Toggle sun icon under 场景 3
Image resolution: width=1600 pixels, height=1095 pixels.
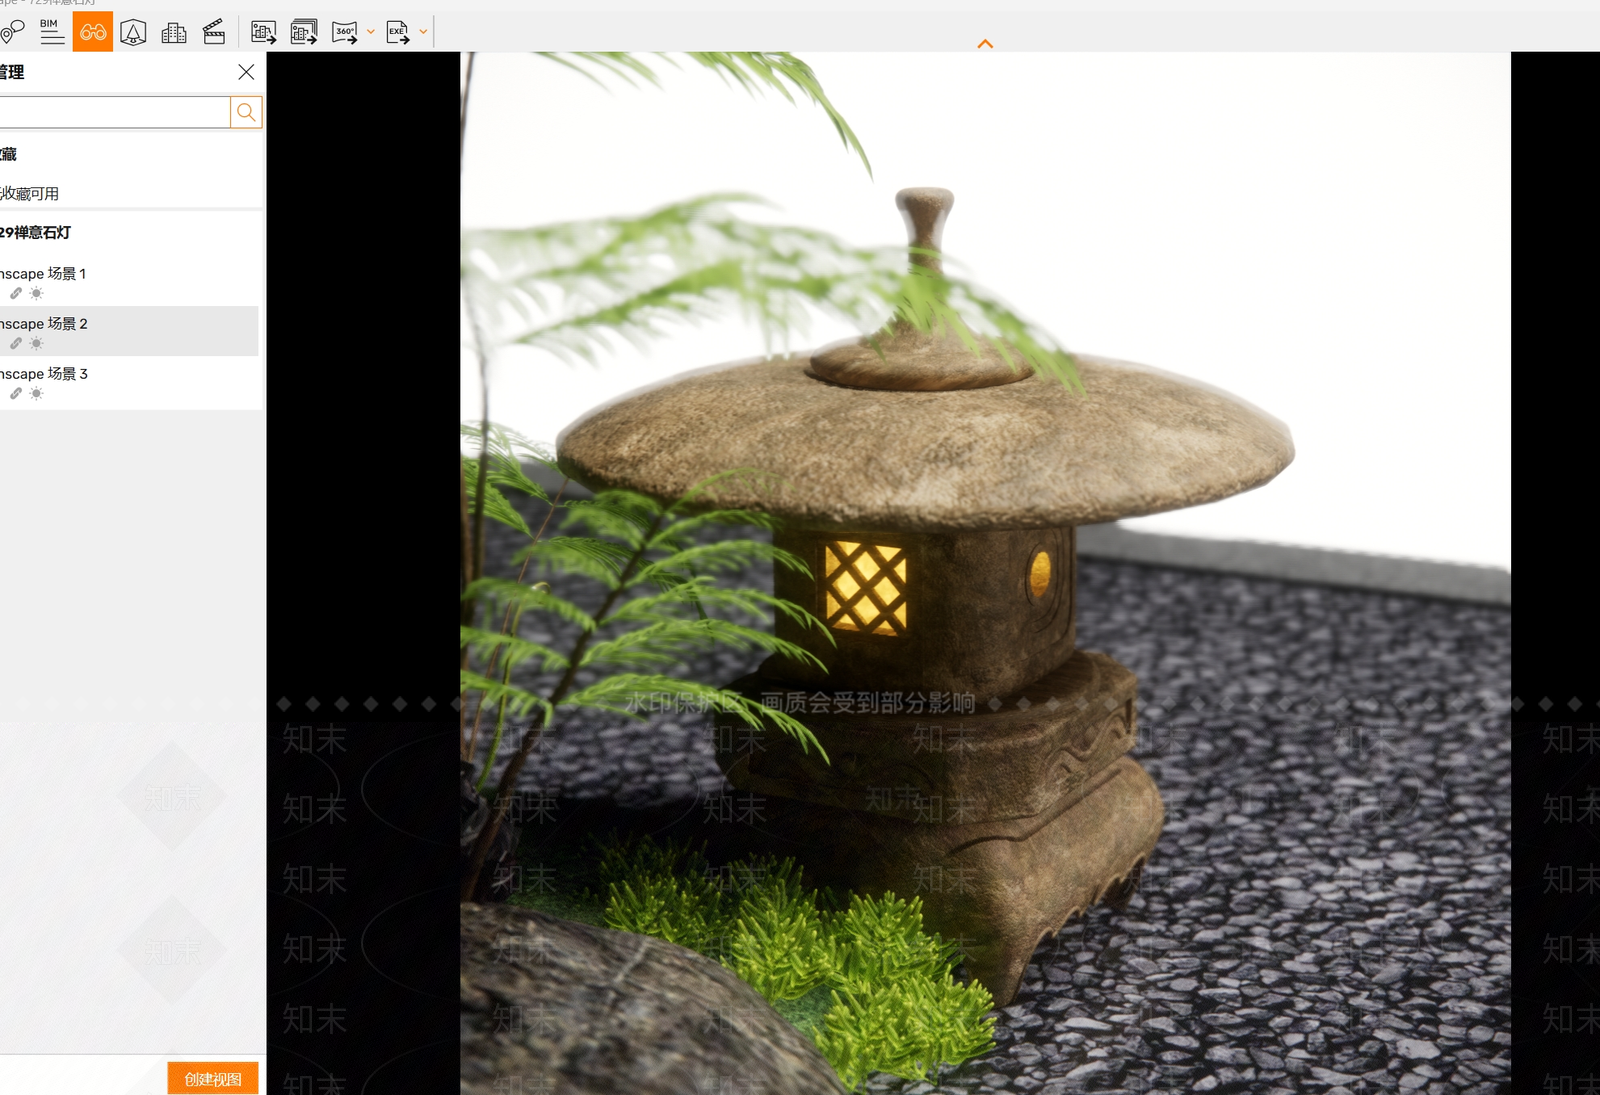(x=36, y=394)
